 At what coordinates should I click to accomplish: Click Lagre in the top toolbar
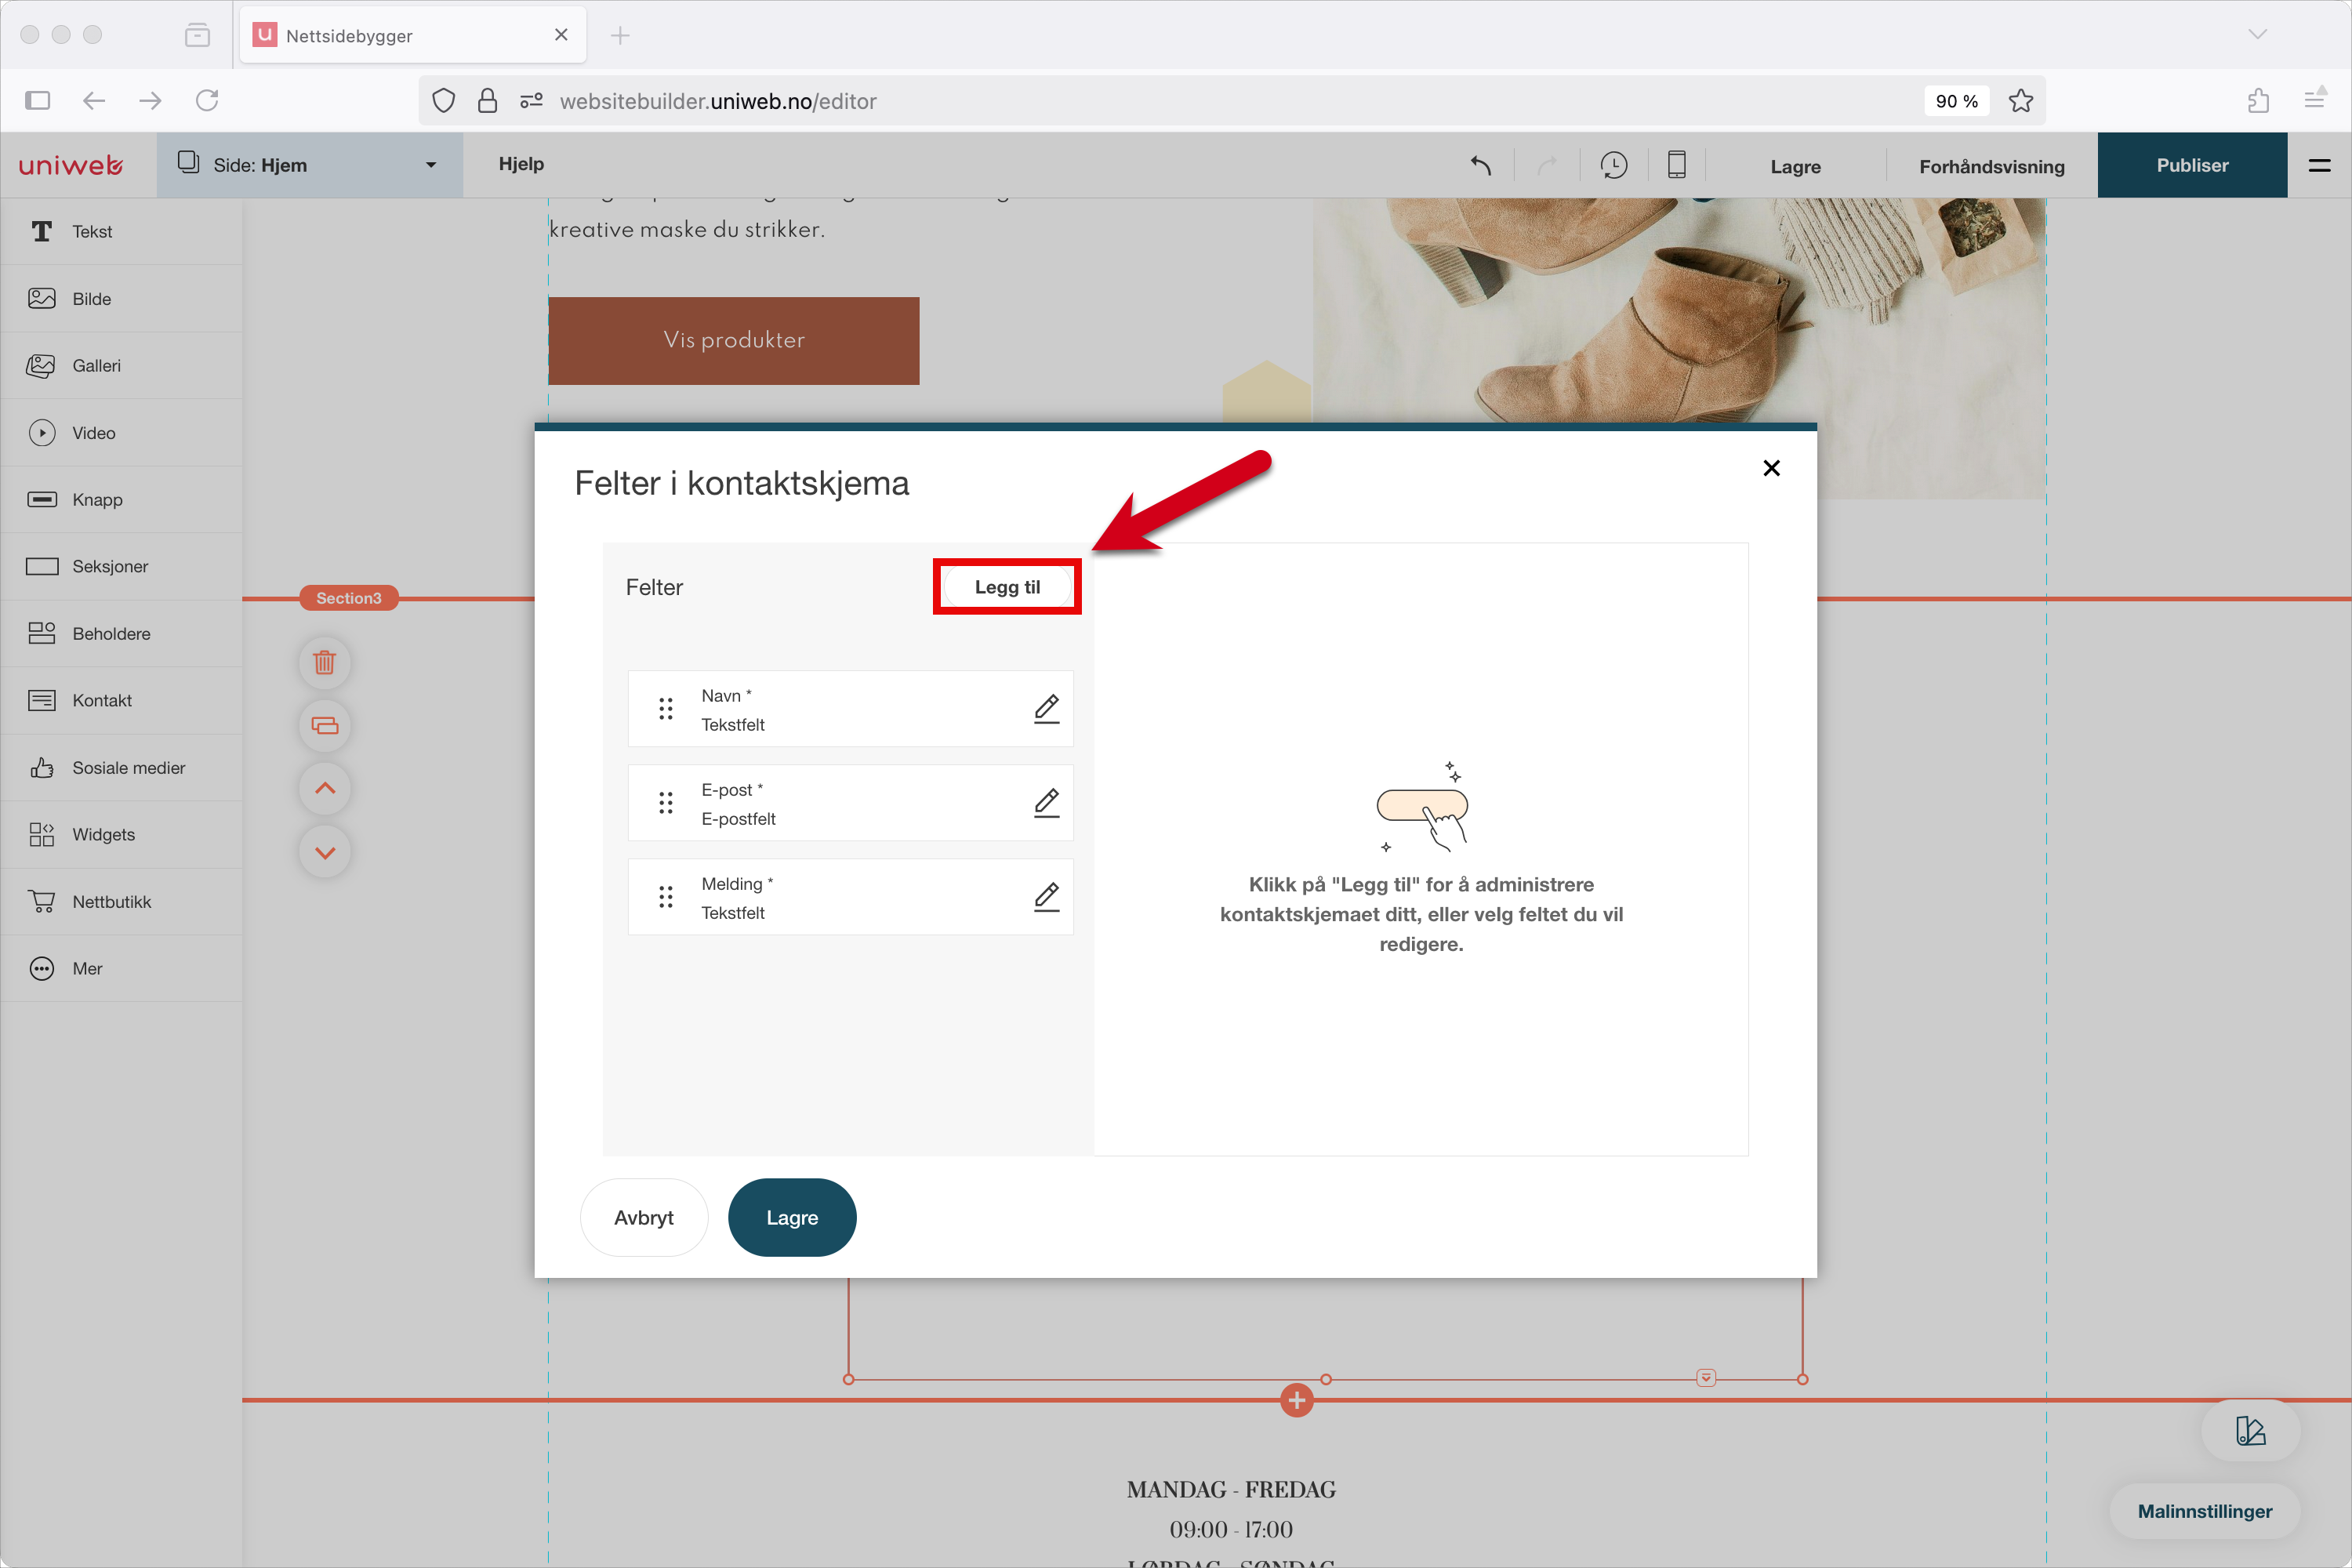[x=1795, y=166]
